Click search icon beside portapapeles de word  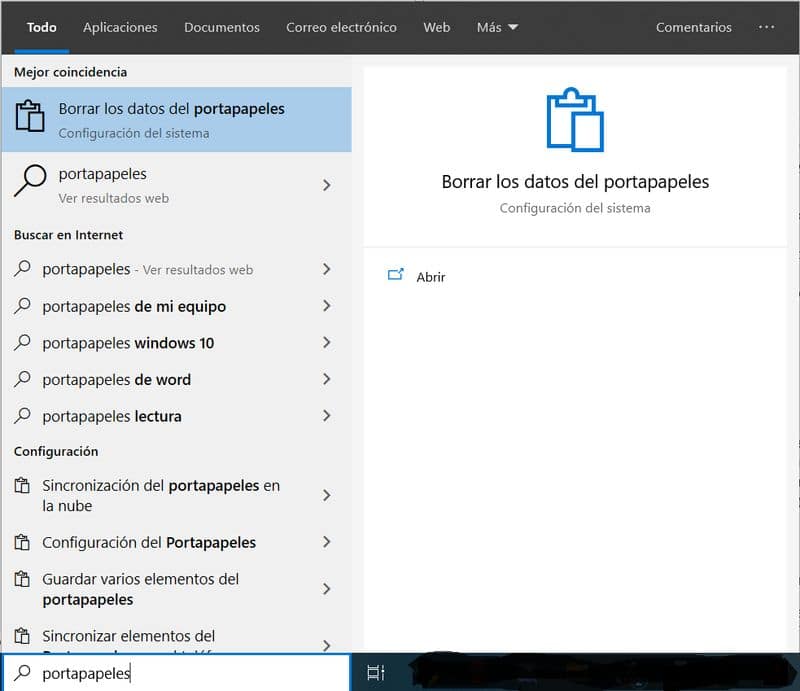coord(22,379)
